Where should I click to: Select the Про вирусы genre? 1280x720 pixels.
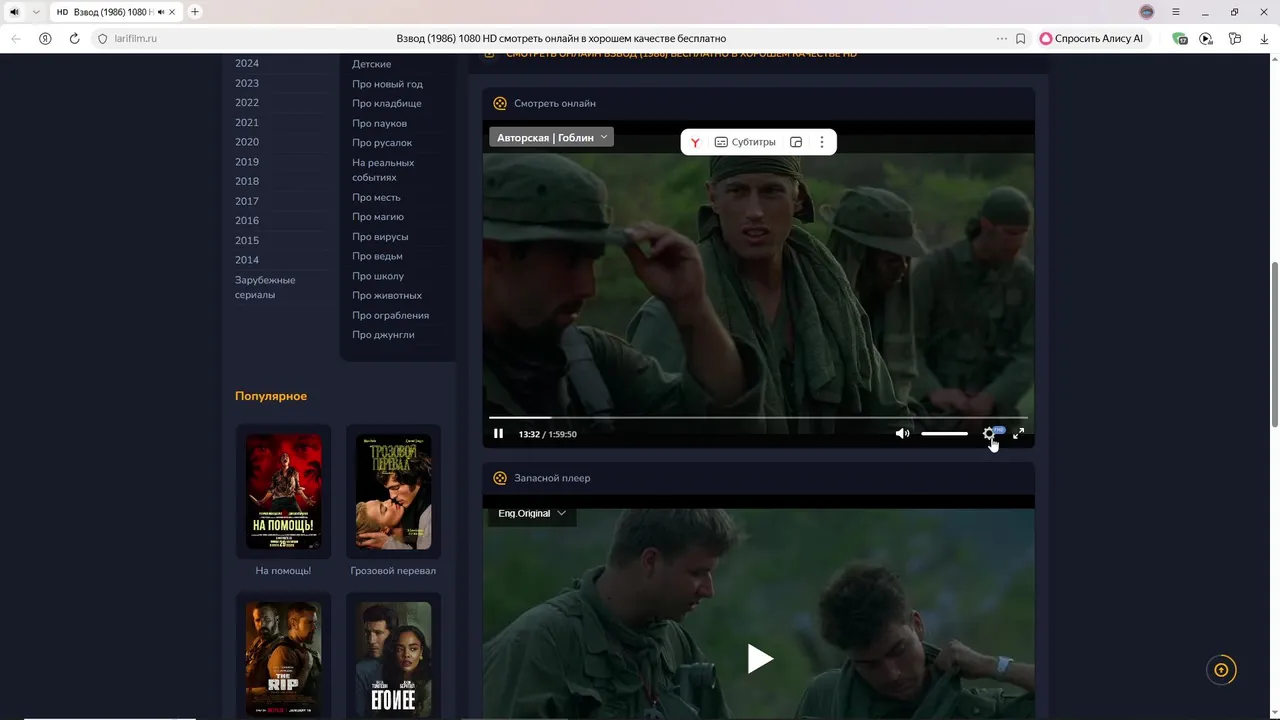tap(380, 237)
